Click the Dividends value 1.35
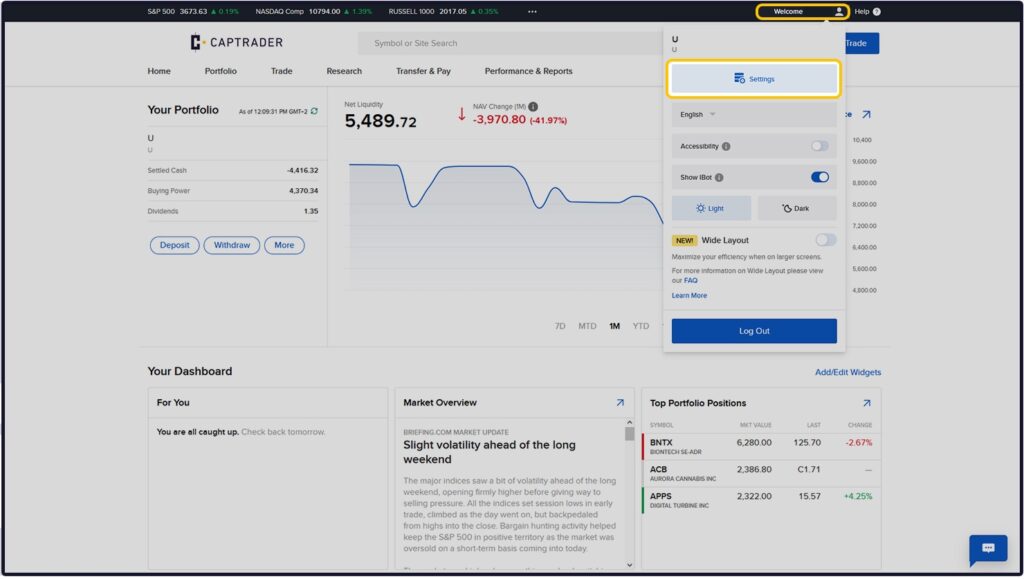1024x579 pixels. (x=311, y=211)
